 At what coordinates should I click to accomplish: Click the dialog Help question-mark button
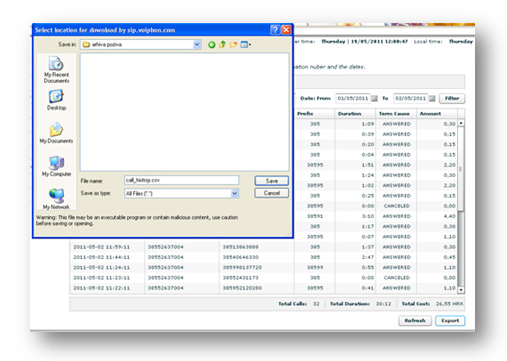275,30
